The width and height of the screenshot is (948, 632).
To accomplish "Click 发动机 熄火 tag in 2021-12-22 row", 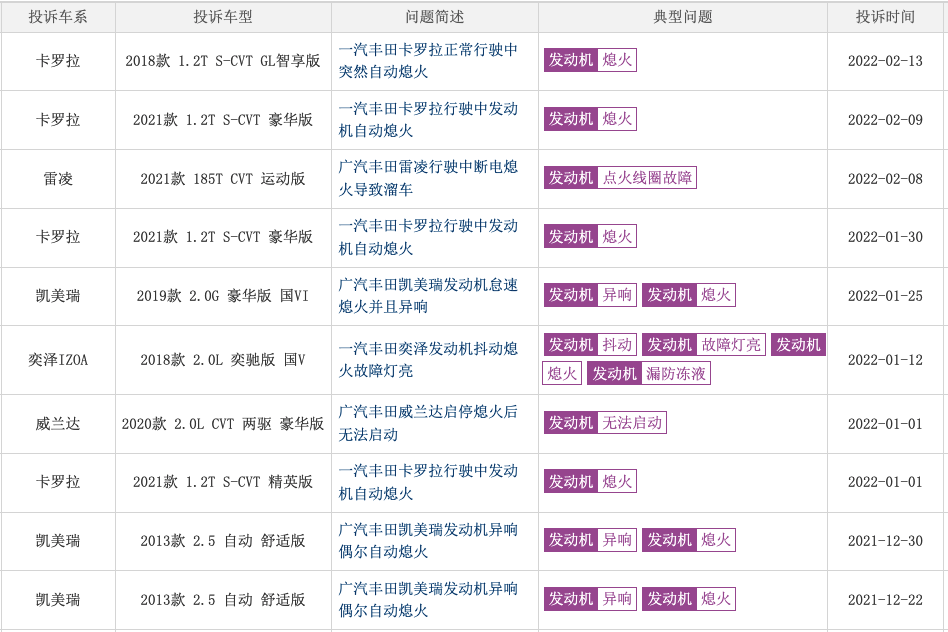I will tap(689, 599).
